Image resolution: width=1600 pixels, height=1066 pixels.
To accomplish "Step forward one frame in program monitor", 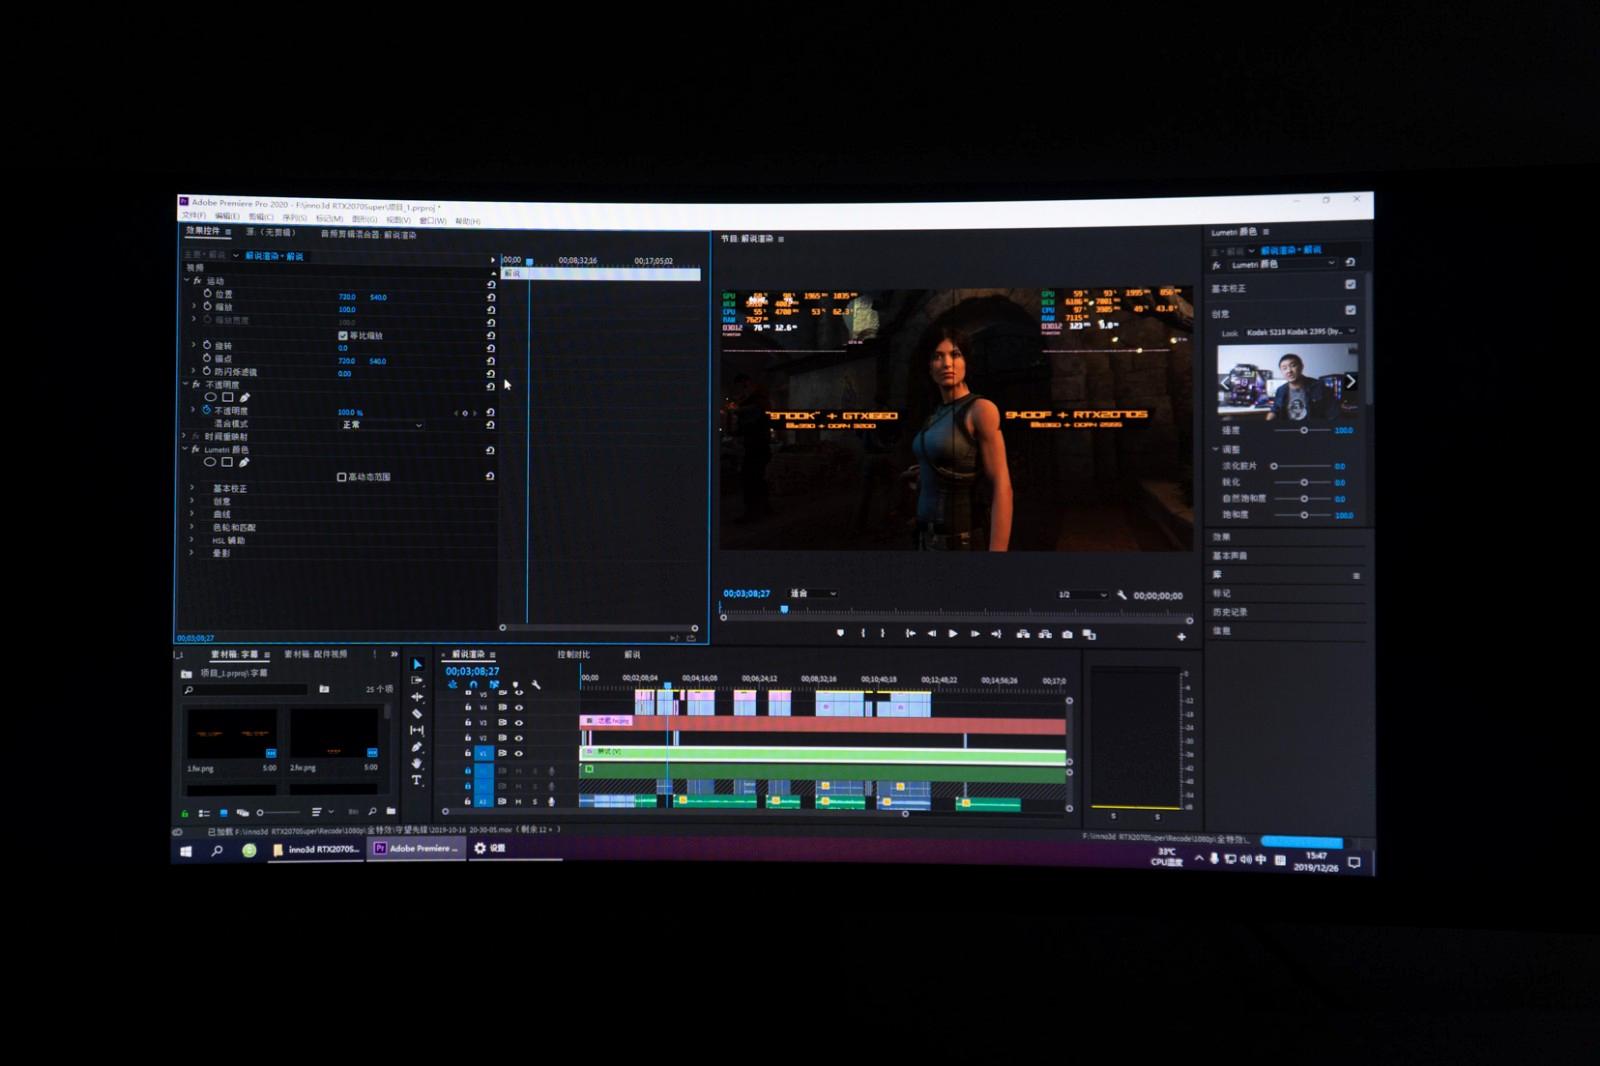I will click(x=975, y=633).
